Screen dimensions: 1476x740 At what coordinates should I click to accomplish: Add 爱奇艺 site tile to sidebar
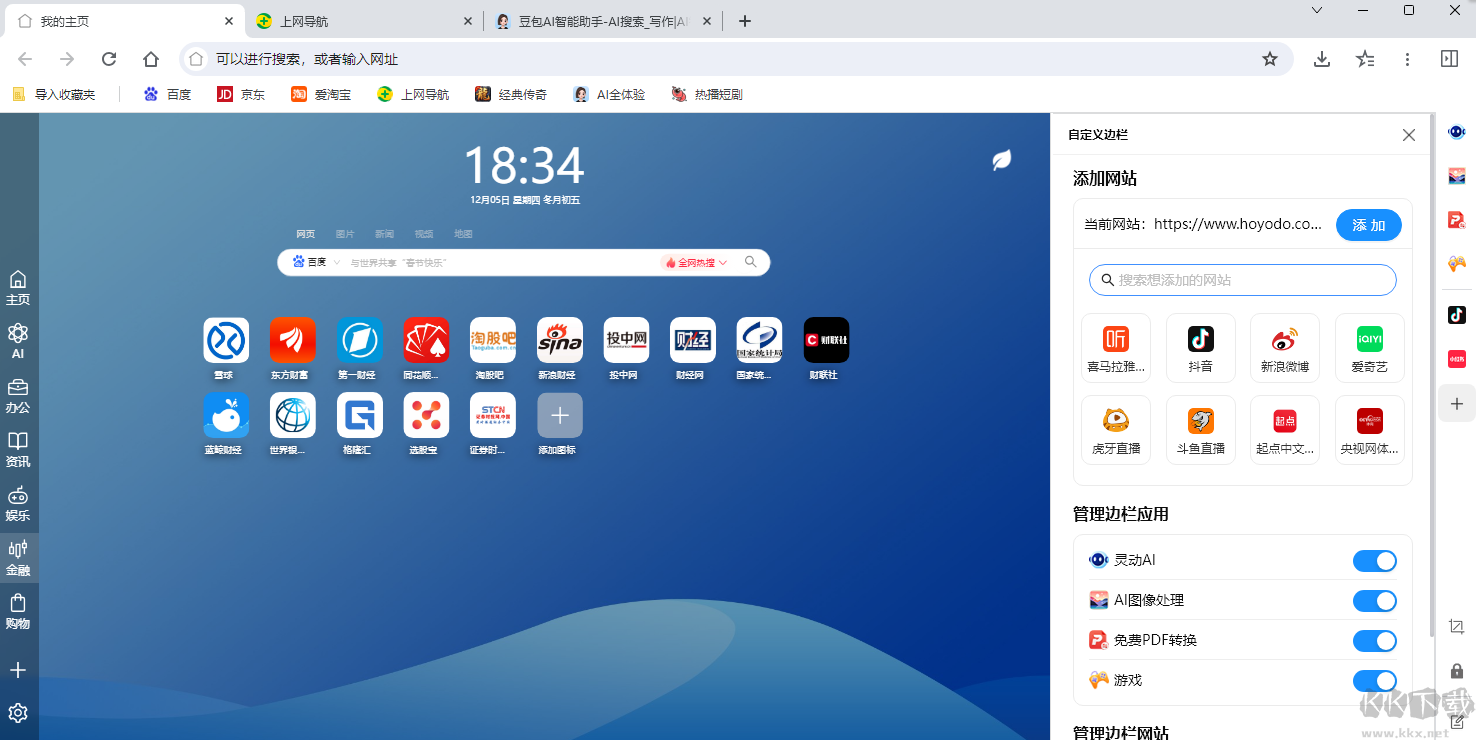[1370, 348]
